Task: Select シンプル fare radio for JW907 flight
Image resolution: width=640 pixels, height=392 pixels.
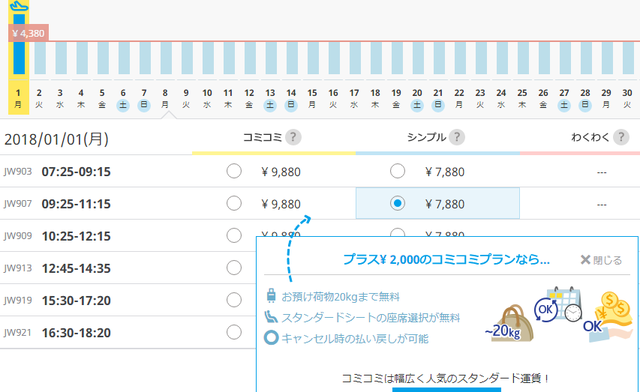Action: 398,203
